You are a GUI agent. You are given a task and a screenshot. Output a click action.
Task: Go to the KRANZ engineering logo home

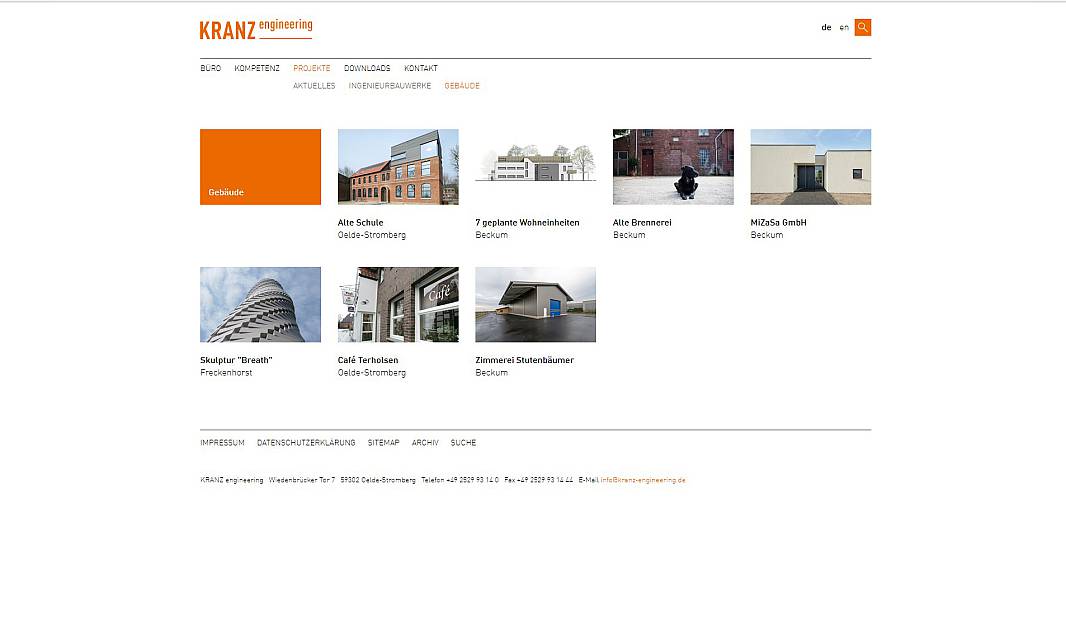click(x=256, y=29)
